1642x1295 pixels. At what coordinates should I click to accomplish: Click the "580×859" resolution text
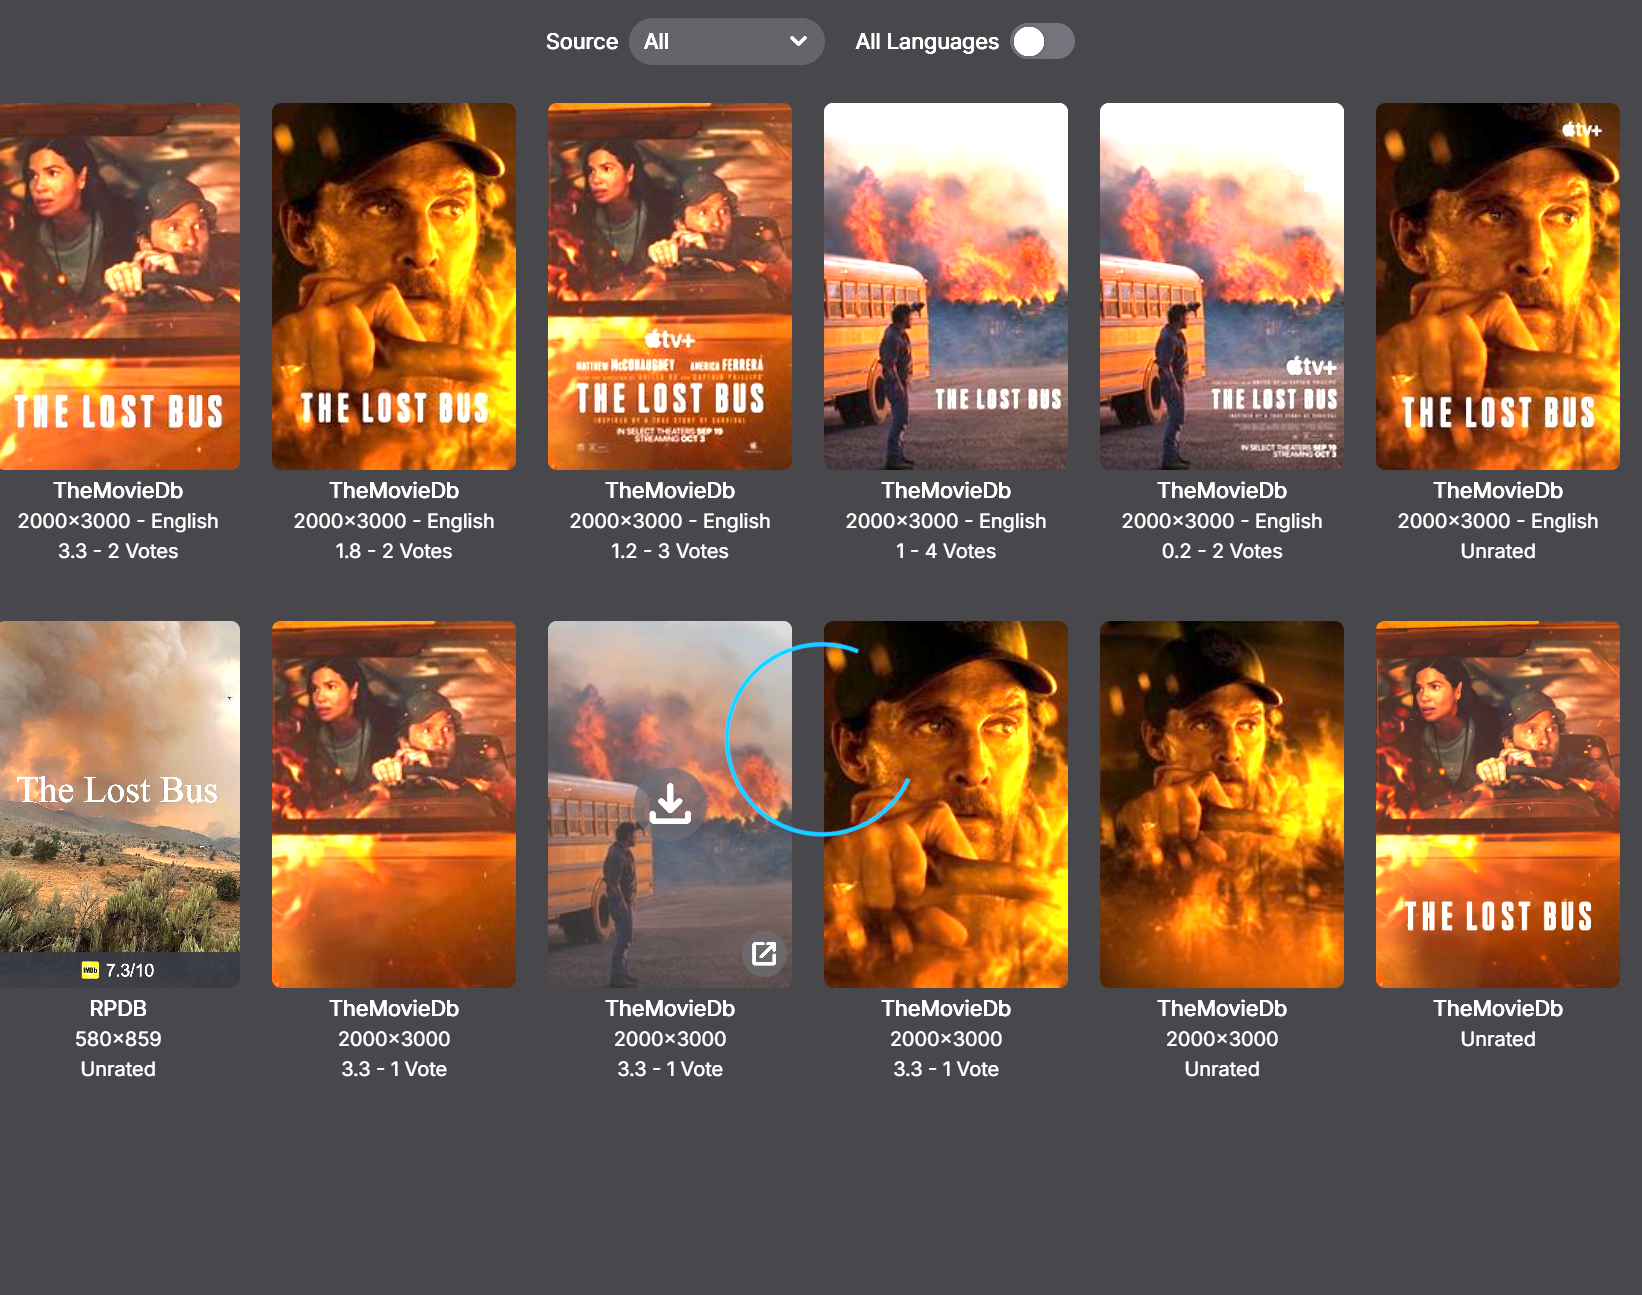(118, 1039)
